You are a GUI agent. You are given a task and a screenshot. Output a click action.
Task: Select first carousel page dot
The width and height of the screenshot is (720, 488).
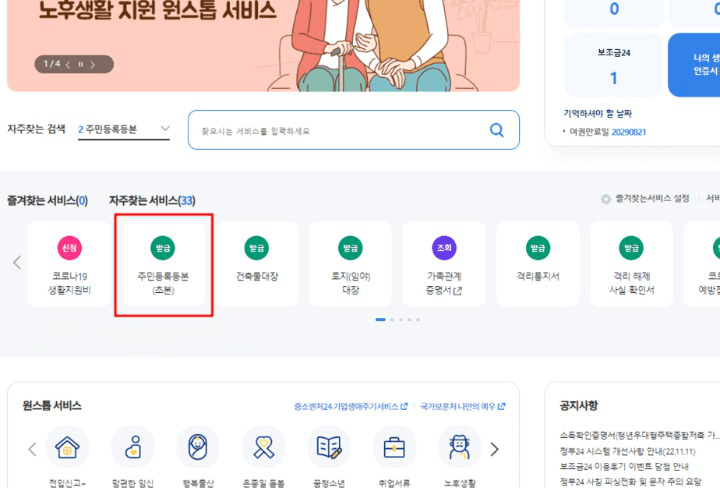tap(380, 320)
